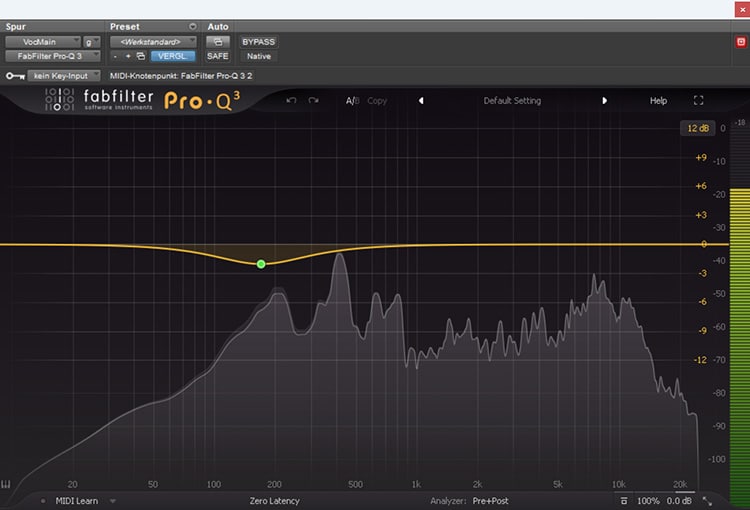The image size is (750, 510).
Task: Click the +9 gain scale label
Action: coord(701,157)
